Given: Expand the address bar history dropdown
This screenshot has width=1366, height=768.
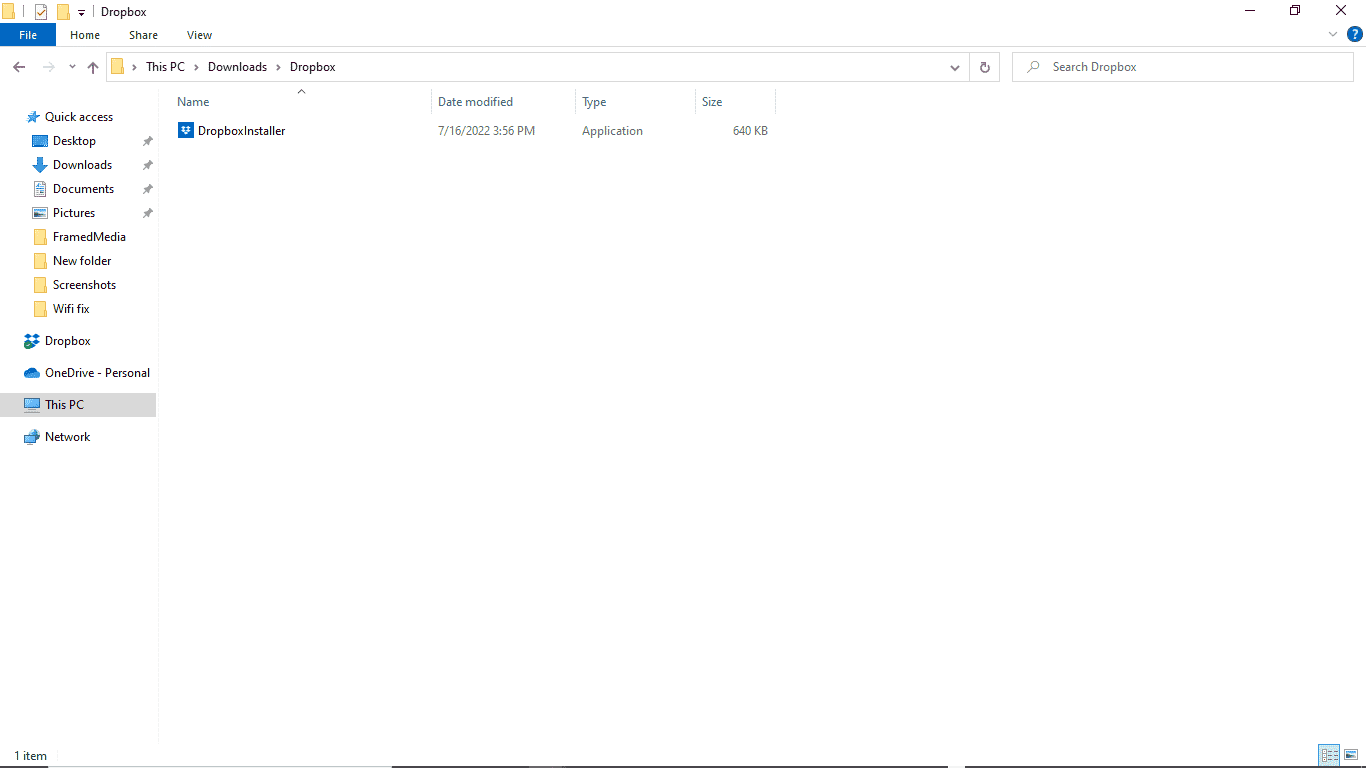Looking at the screenshot, I should 955,67.
